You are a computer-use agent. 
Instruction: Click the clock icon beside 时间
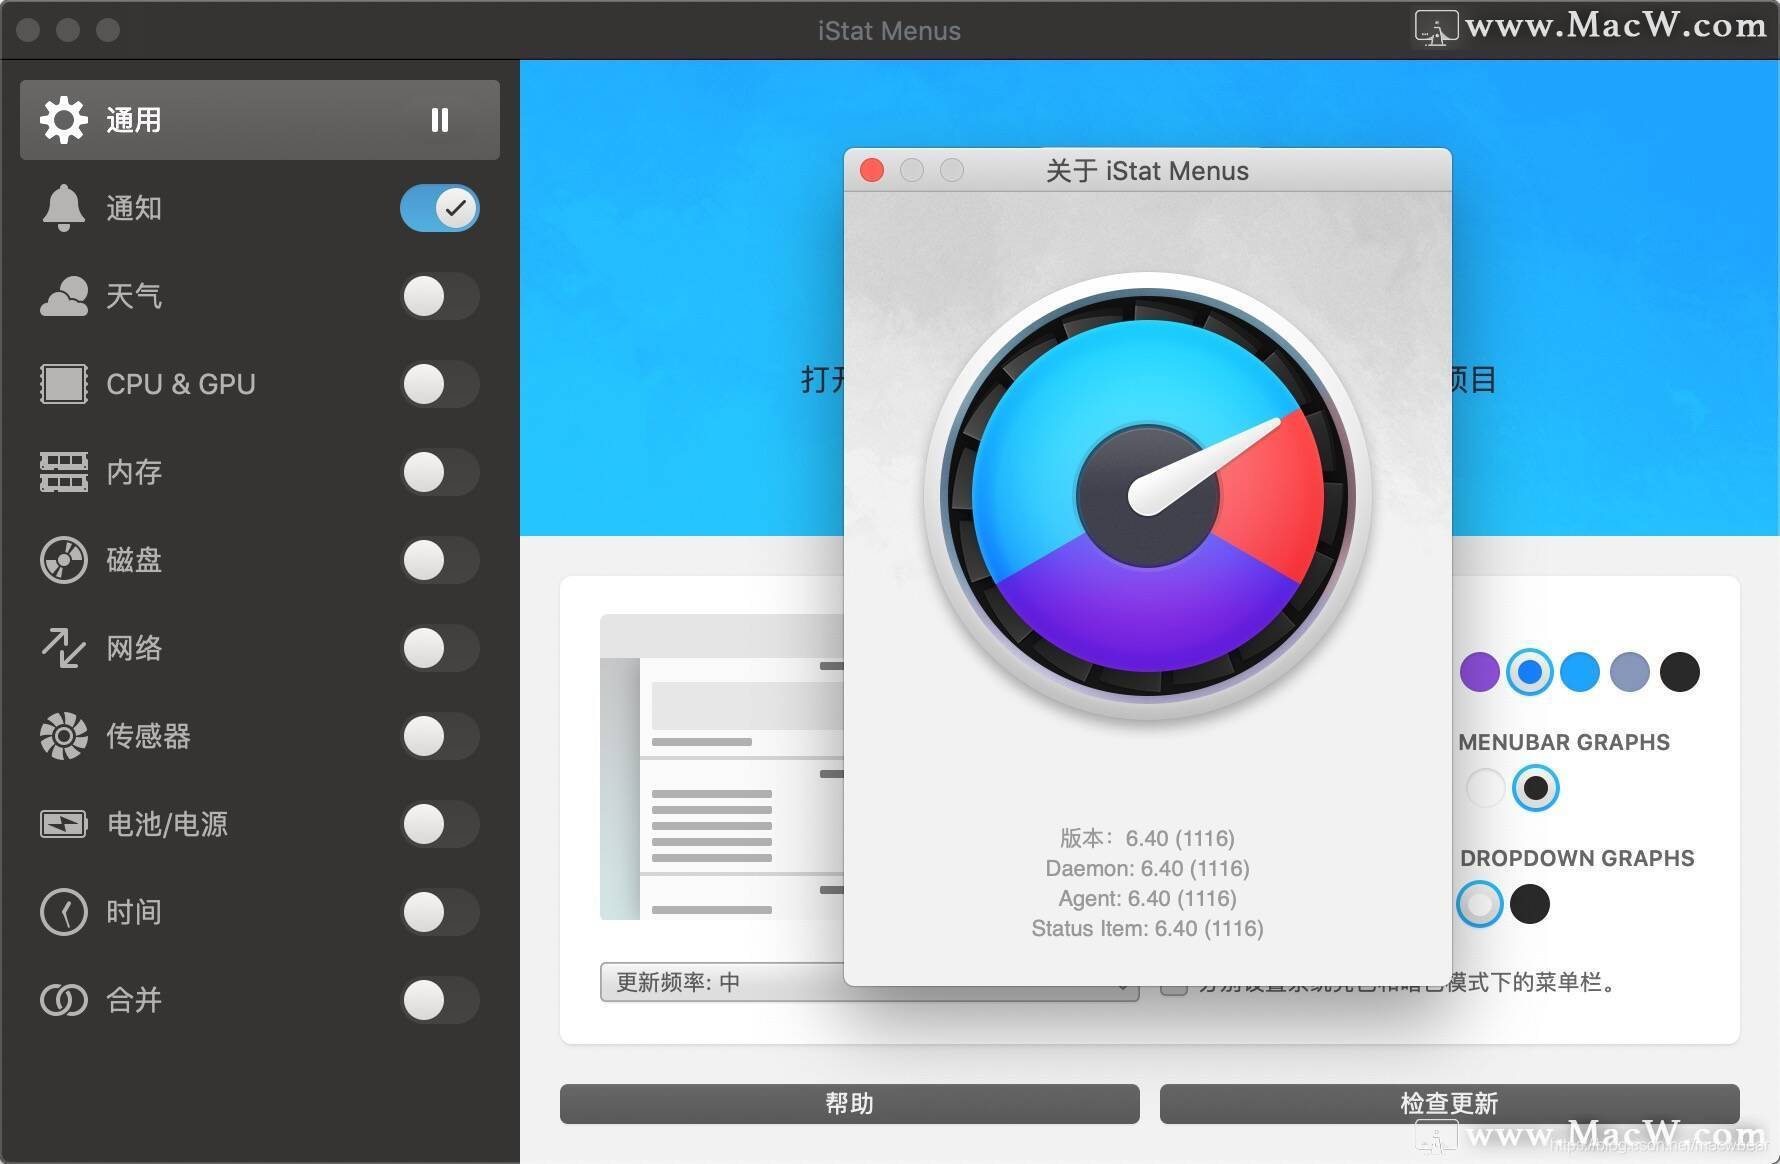point(64,912)
